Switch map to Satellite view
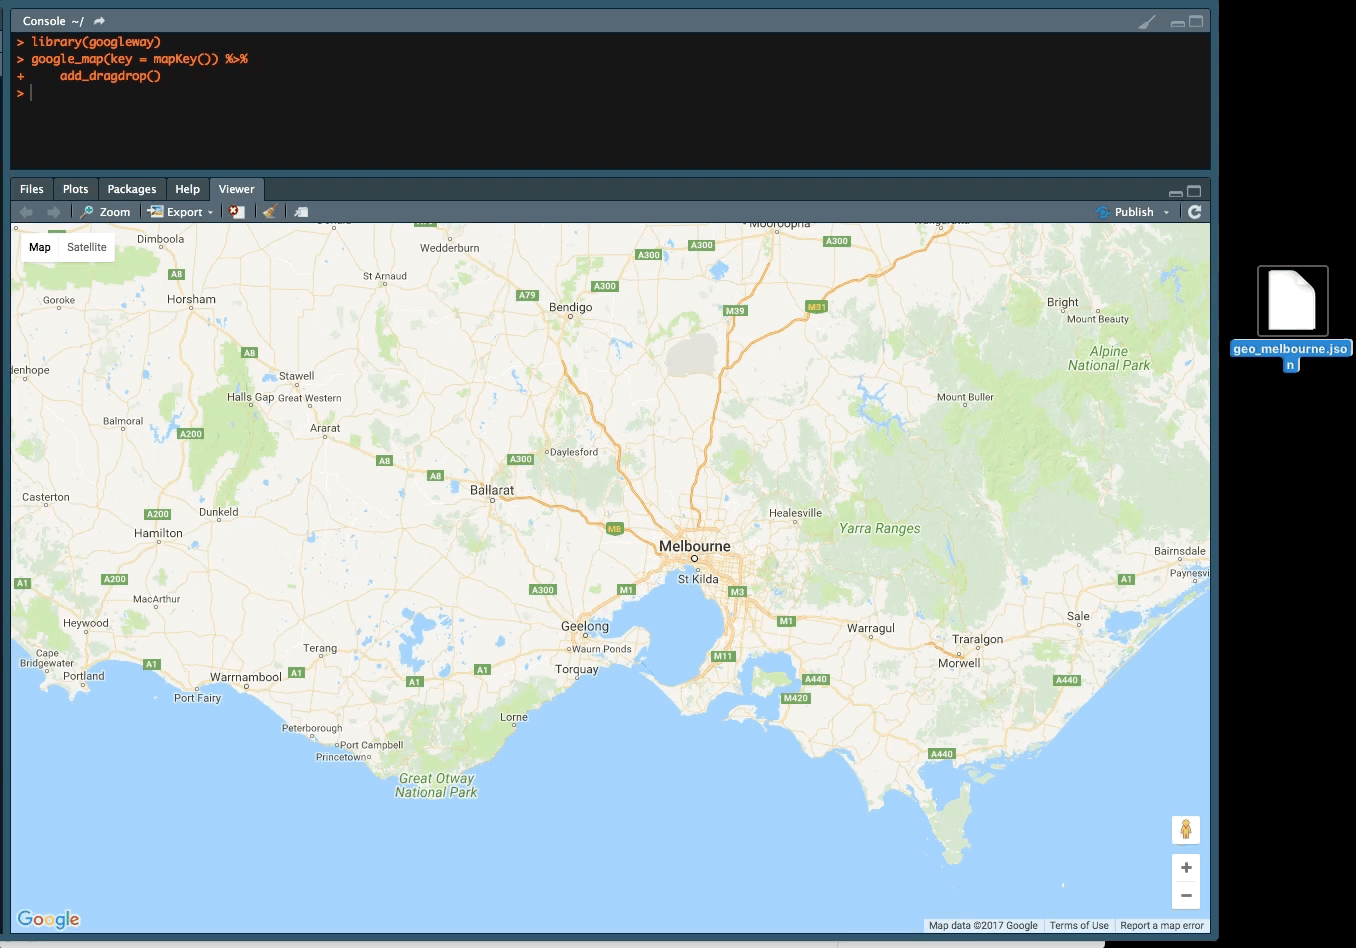Screen dimensions: 1356x948 point(87,247)
